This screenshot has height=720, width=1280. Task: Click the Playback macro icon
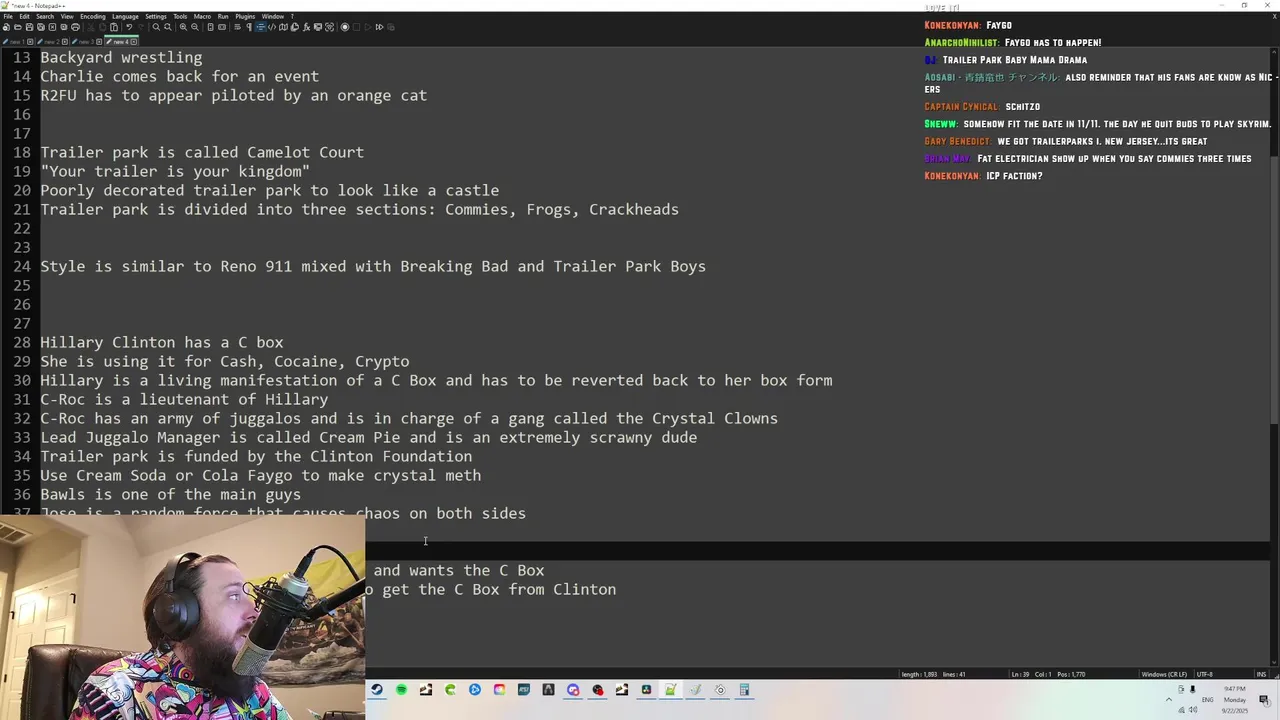(x=368, y=27)
